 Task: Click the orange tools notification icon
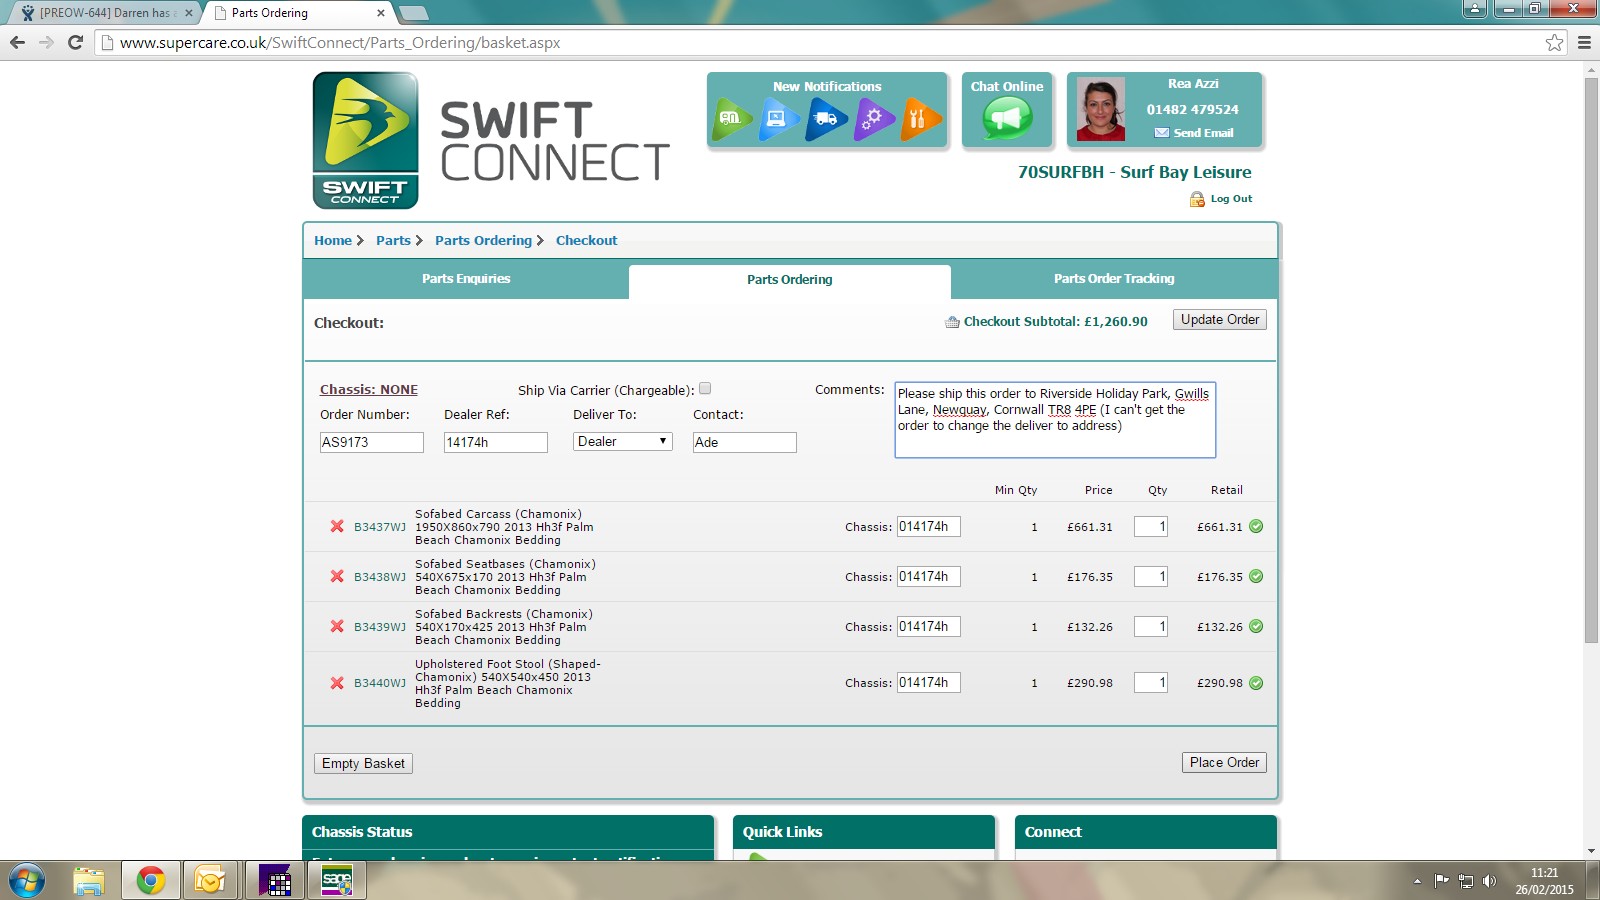point(919,119)
